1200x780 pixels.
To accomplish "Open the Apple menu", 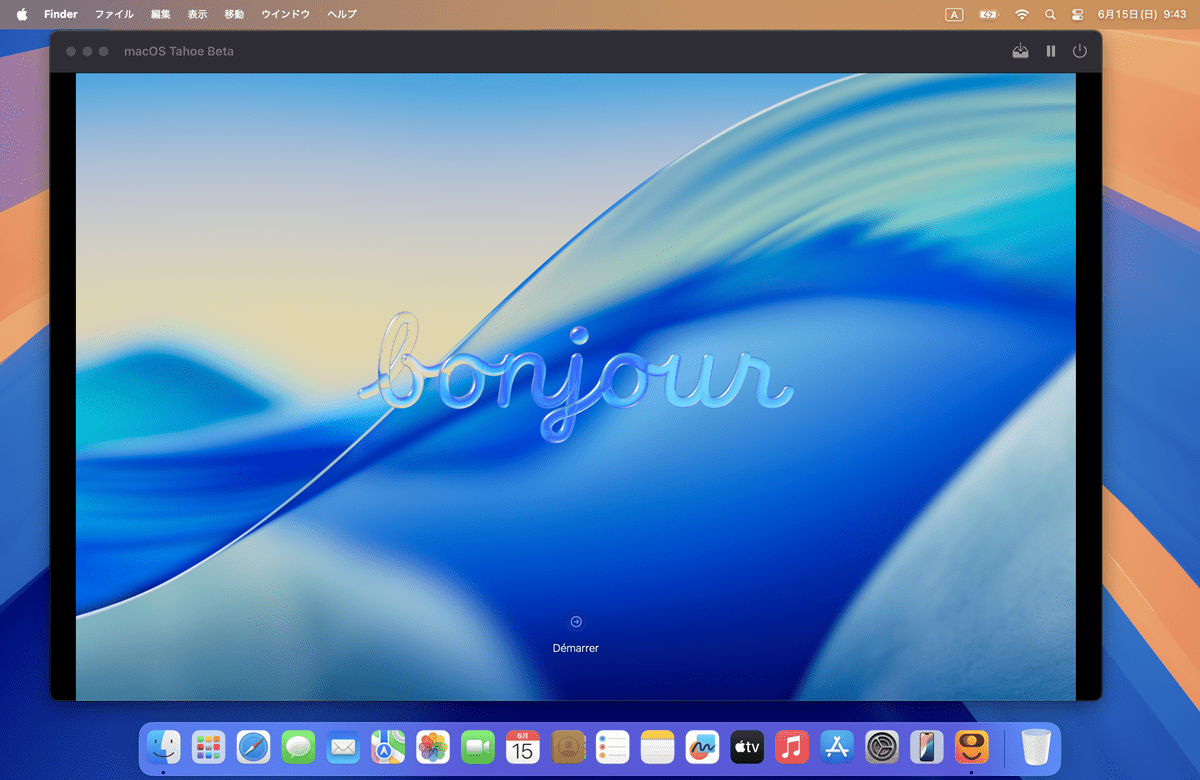I will click(x=22, y=15).
